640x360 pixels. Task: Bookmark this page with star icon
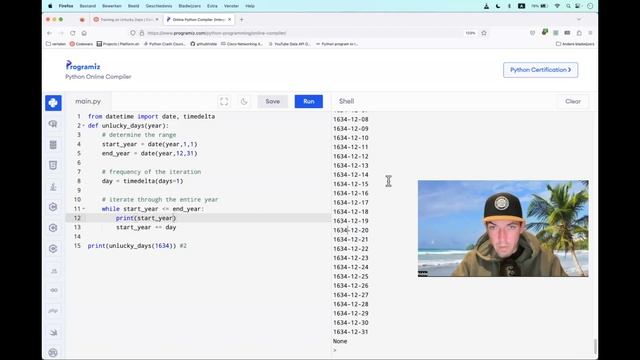point(484,33)
